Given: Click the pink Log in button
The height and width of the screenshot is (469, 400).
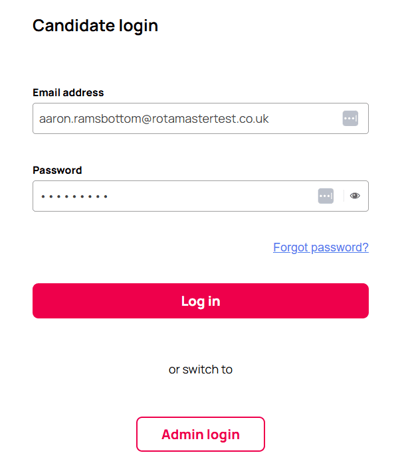Looking at the screenshot, I should pos(200,301).
